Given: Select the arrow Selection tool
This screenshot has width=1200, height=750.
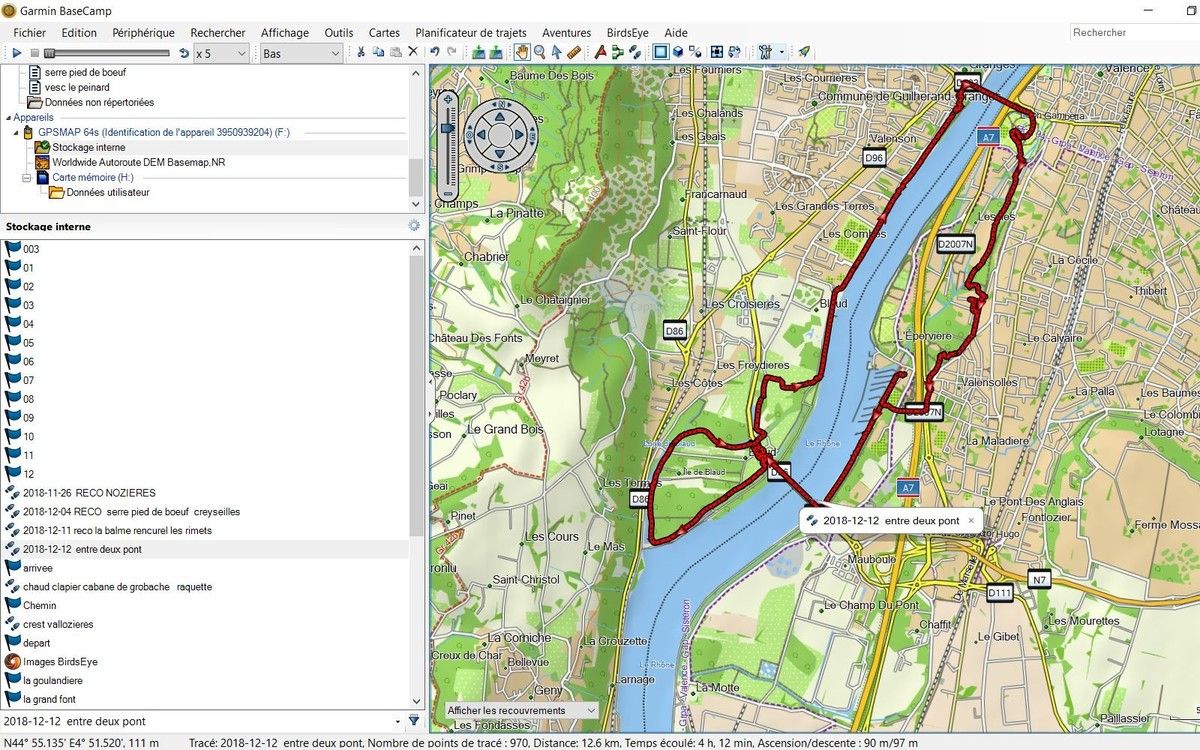Looking at the screenshot, I should point(557,52).
